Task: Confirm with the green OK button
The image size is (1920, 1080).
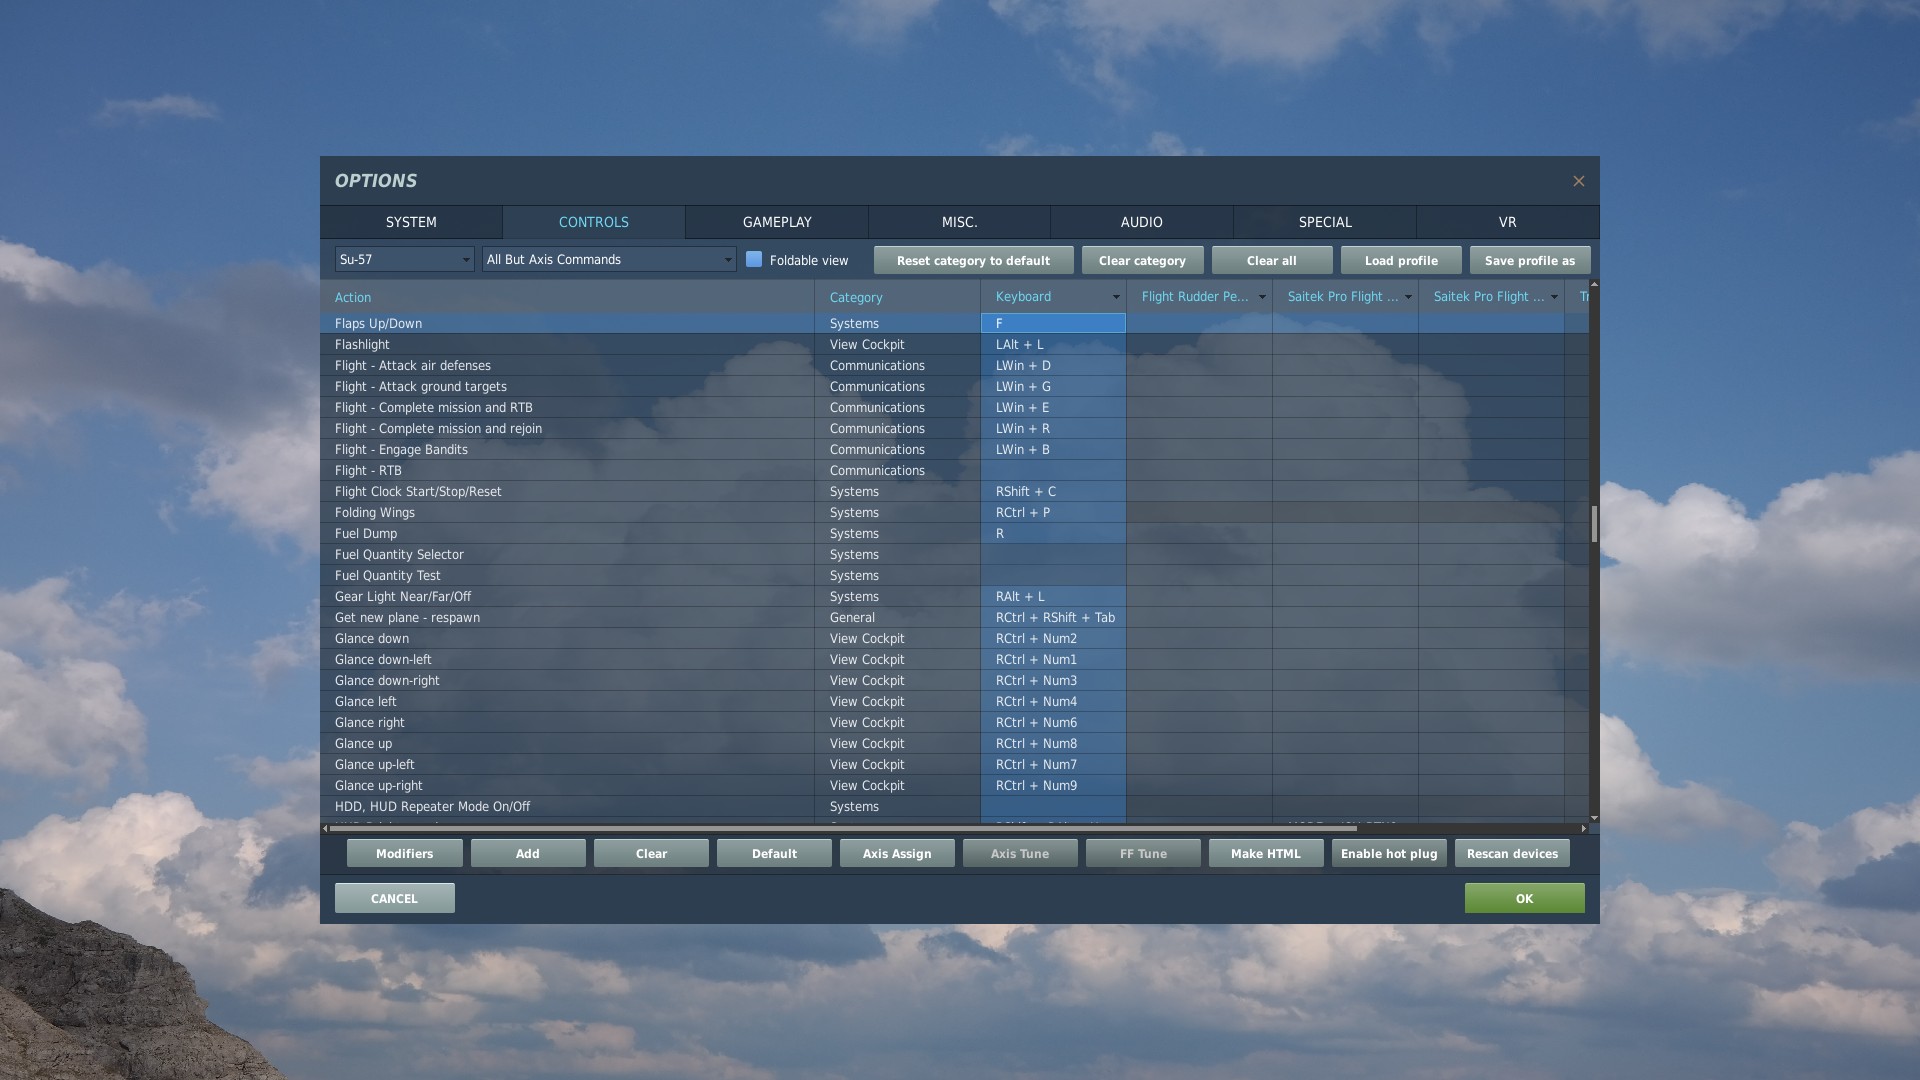Action: pyautogui.click(x=1524, y=898)
